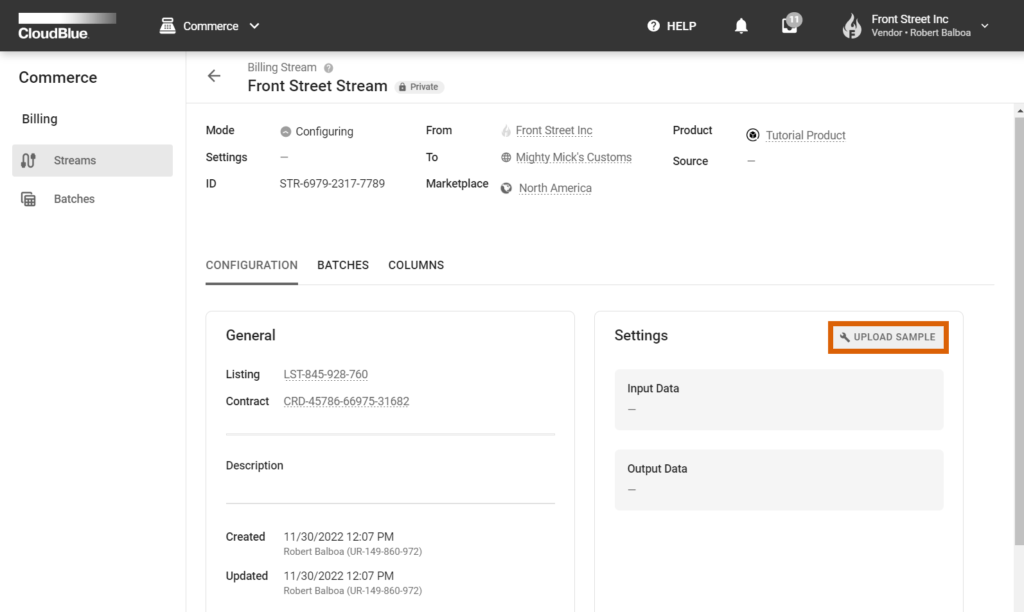Screen dimensions: 1024x612
Task: Switch to the COLUMNS tab
Action: click(416, 265)
